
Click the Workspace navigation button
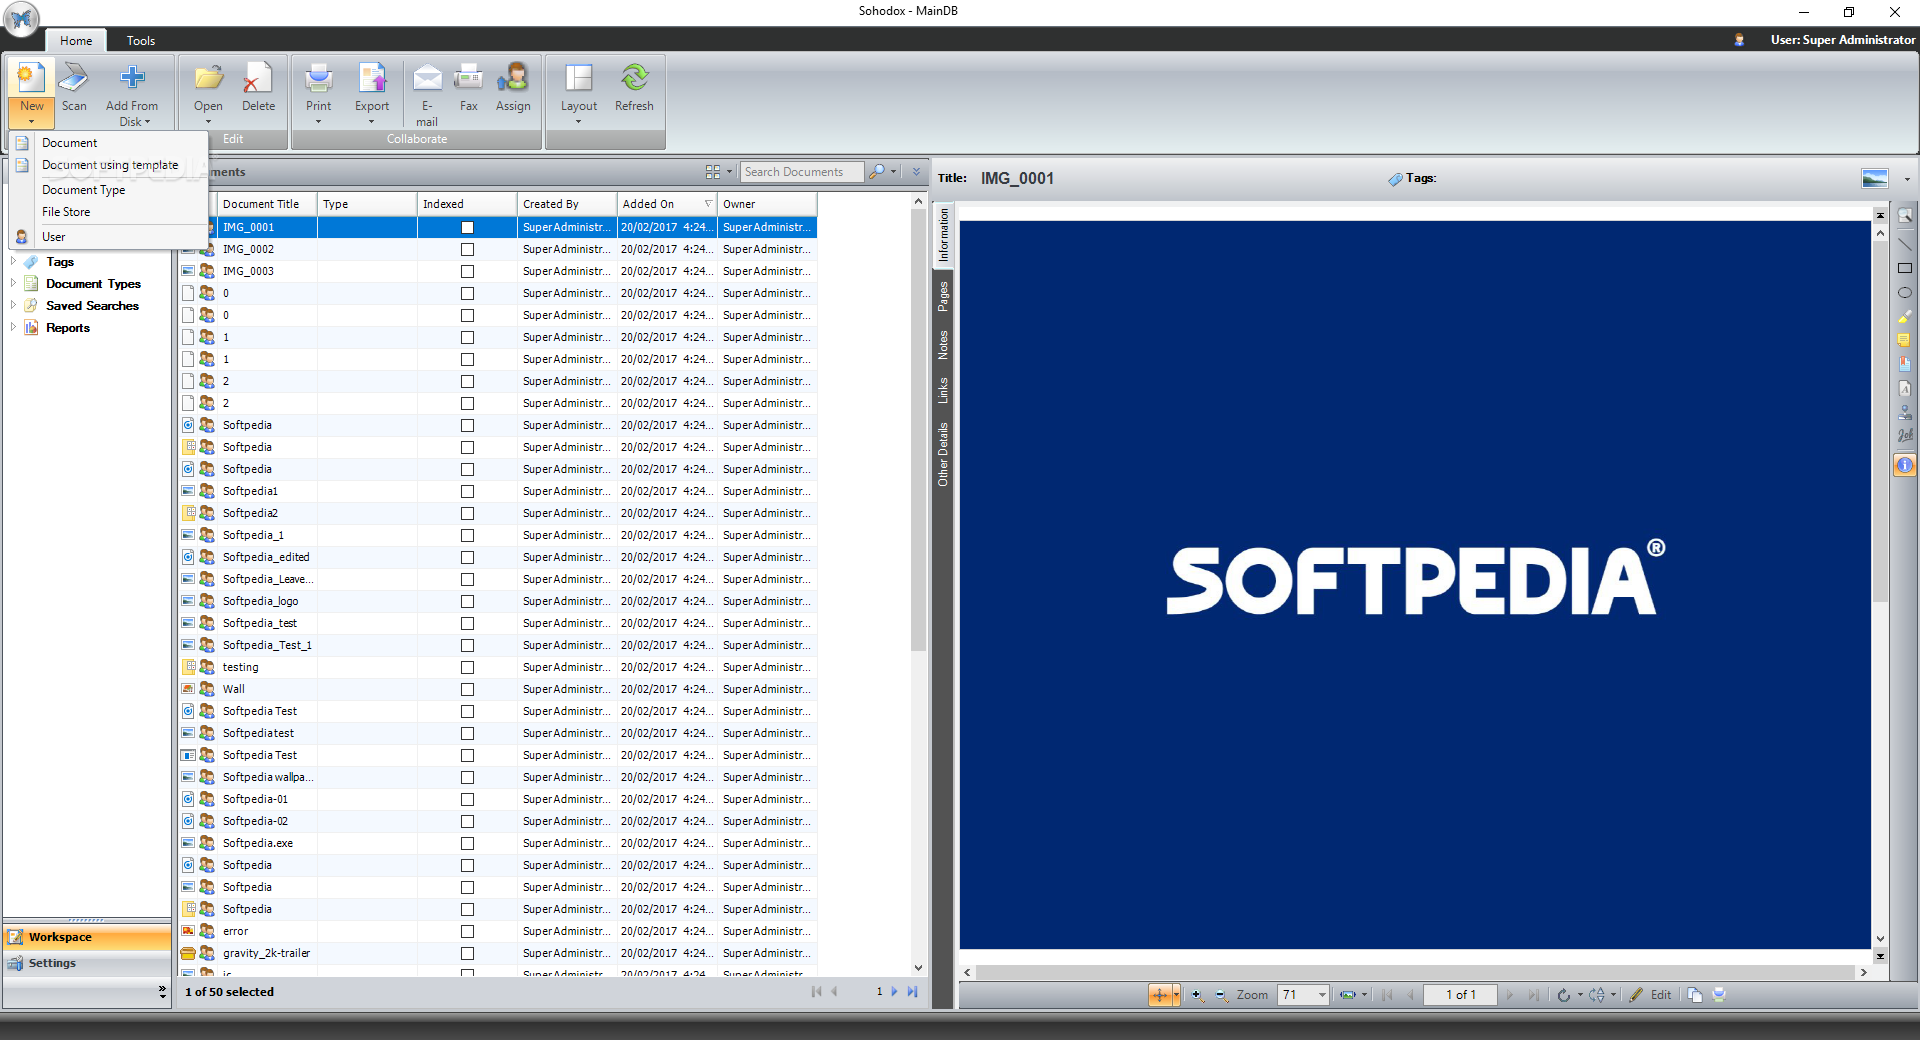(x=87, y=937)
